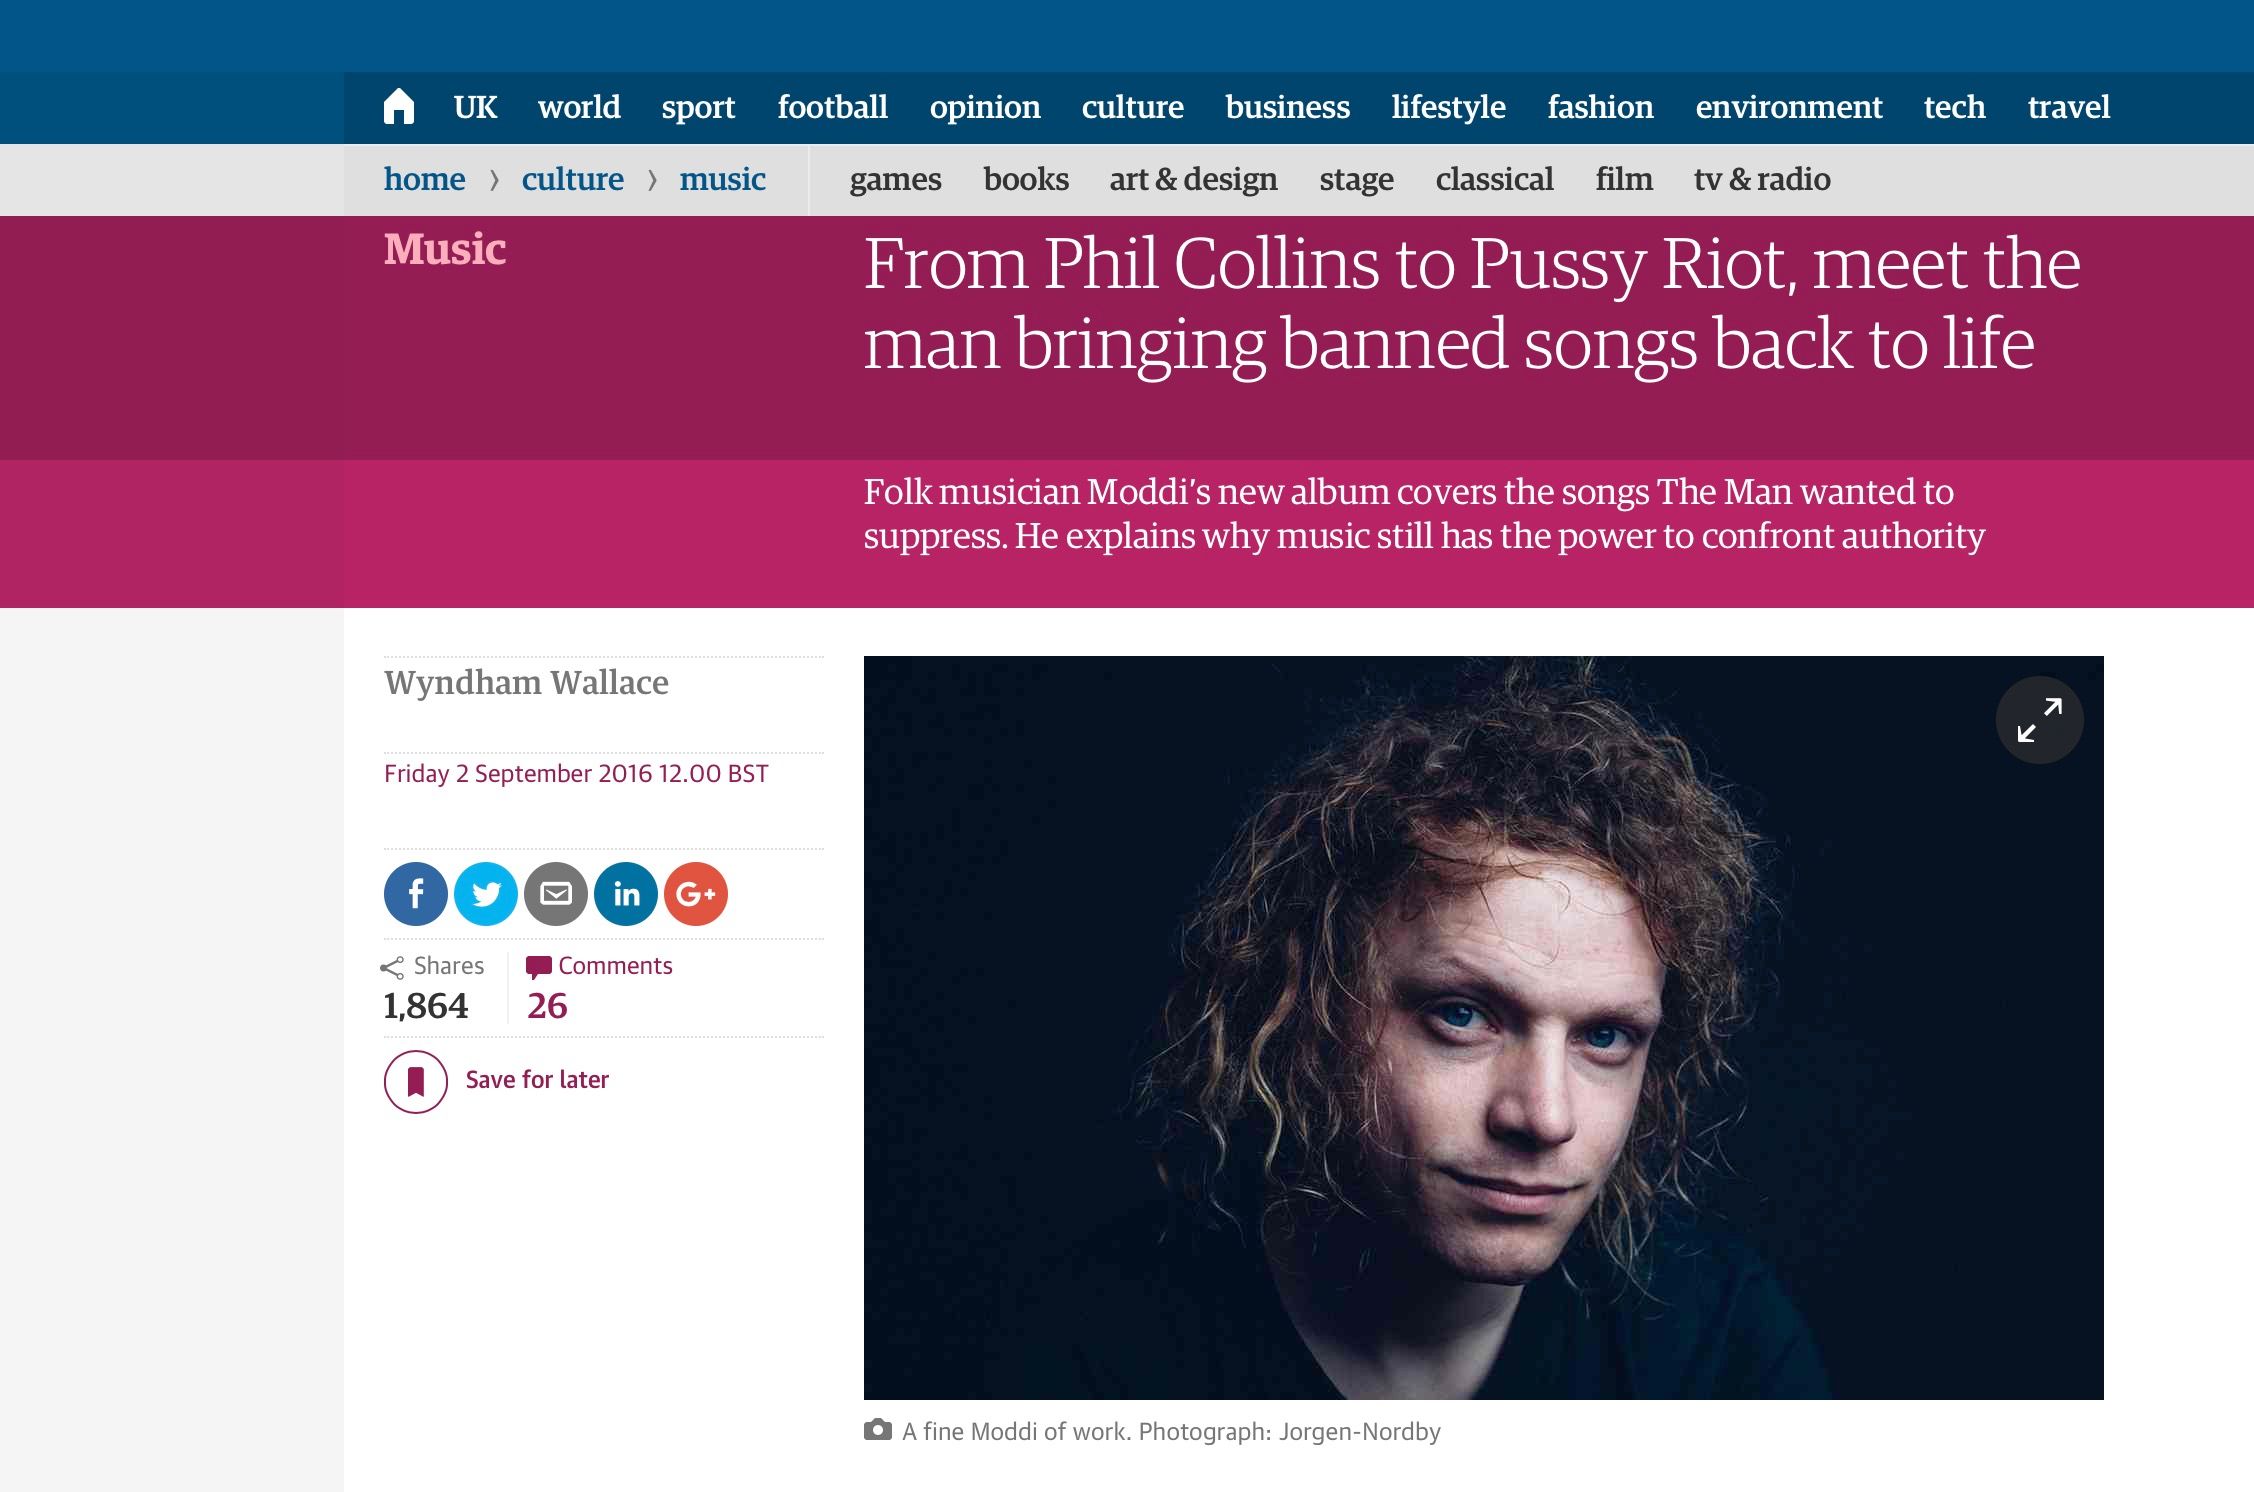Switch to the classical music subsection
Viewport: 2254px width, 1492px height.
(x=1494, y=179)
